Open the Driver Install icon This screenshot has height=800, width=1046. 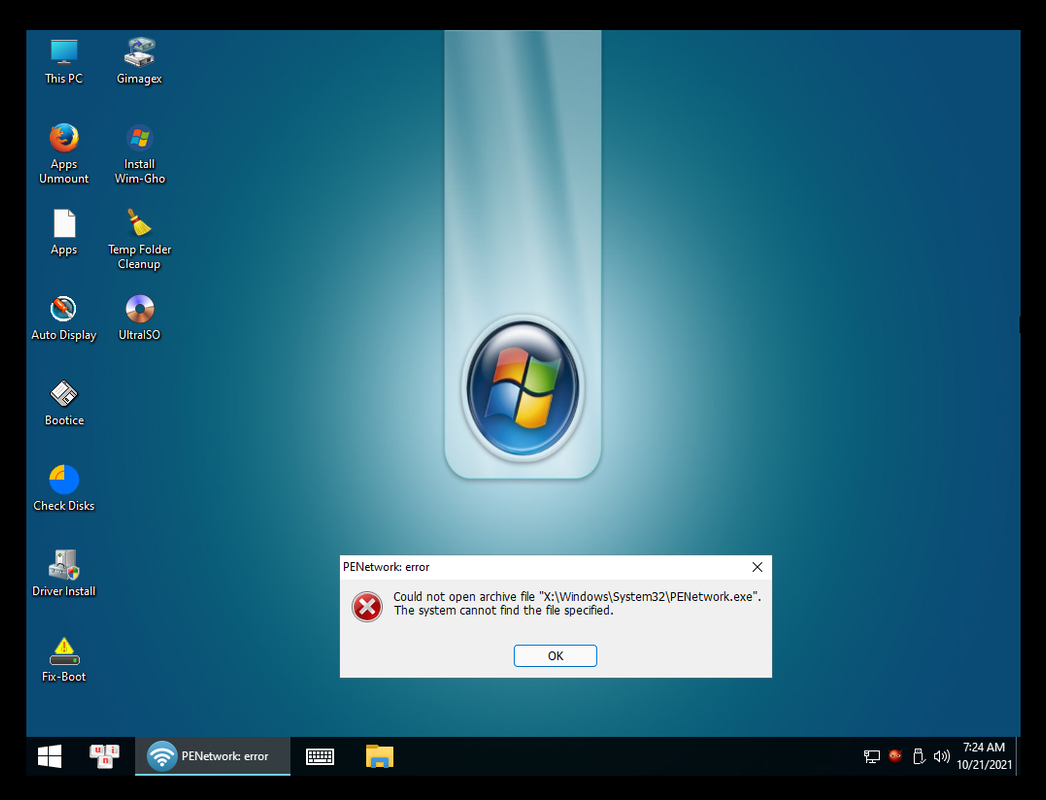click(64, 574)
